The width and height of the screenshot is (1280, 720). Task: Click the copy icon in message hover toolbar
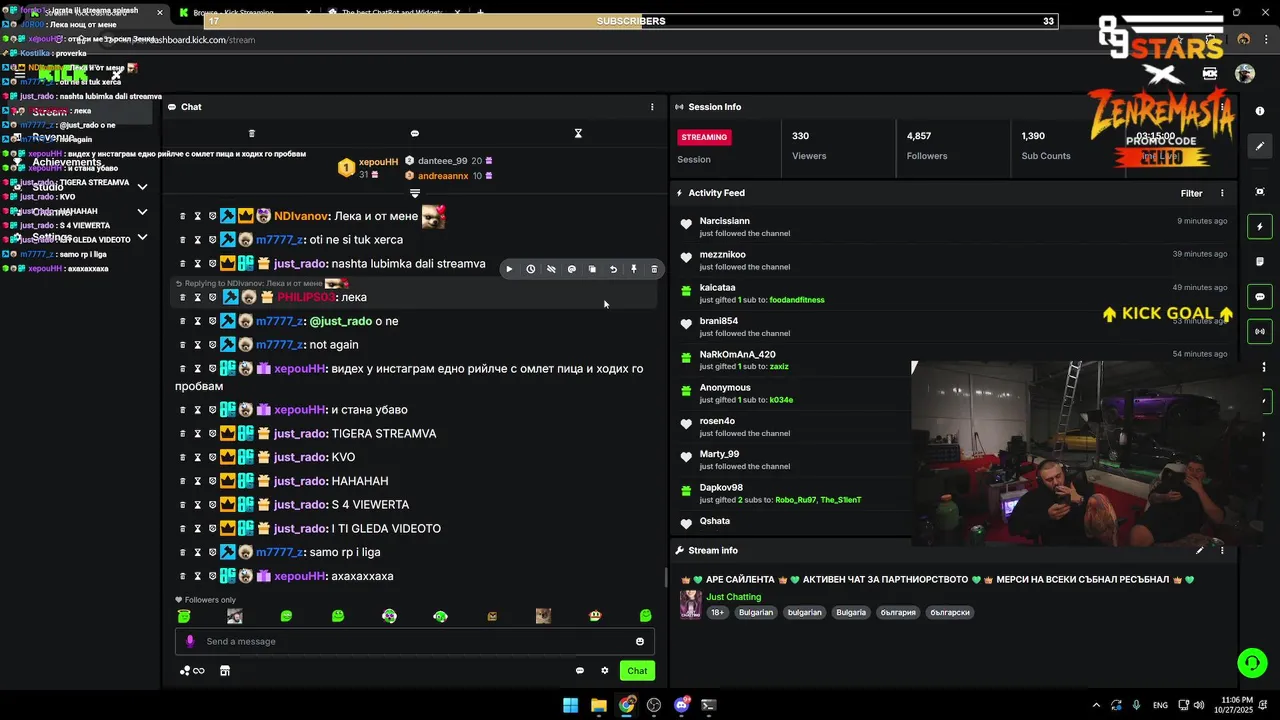click(x=592, y=269)
